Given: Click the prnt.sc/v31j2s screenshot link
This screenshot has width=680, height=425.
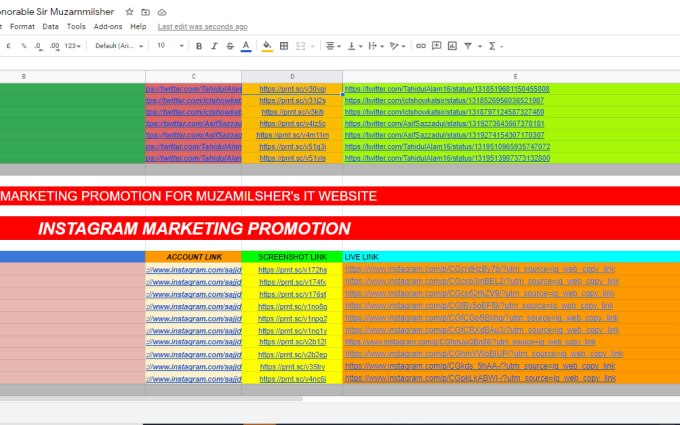Looking at the screenshot, I should coord(293,101).
